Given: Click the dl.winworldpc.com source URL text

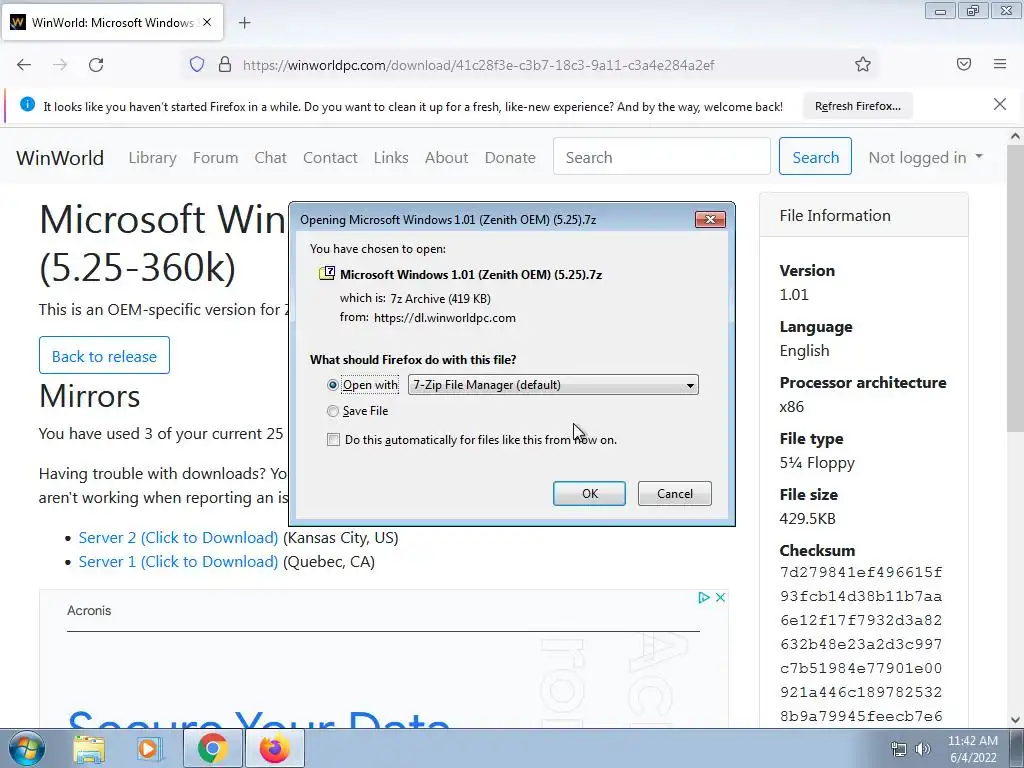Looking at the screenshot, I should (x=445, y=318).
